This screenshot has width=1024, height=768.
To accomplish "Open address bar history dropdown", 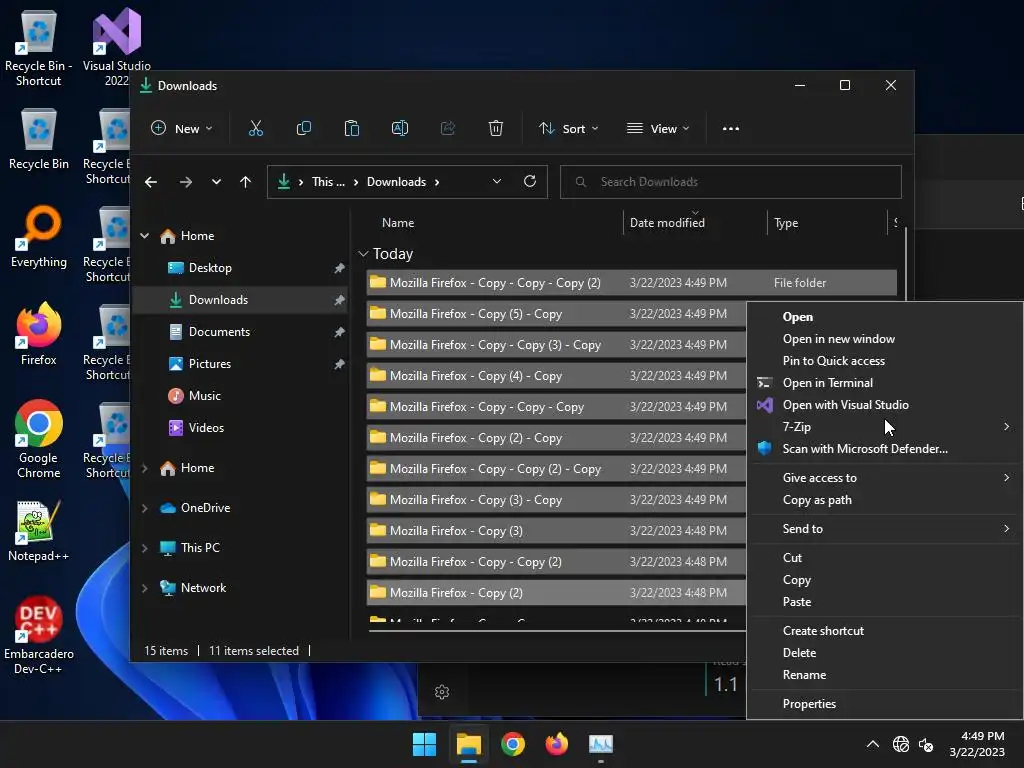I will coord(497,182).
